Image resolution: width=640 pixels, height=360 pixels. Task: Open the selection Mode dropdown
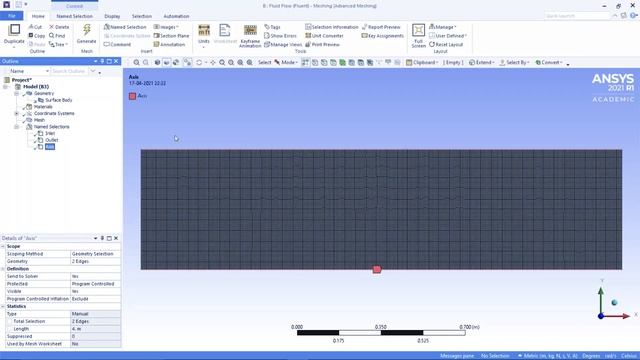[x=286, y=62]
